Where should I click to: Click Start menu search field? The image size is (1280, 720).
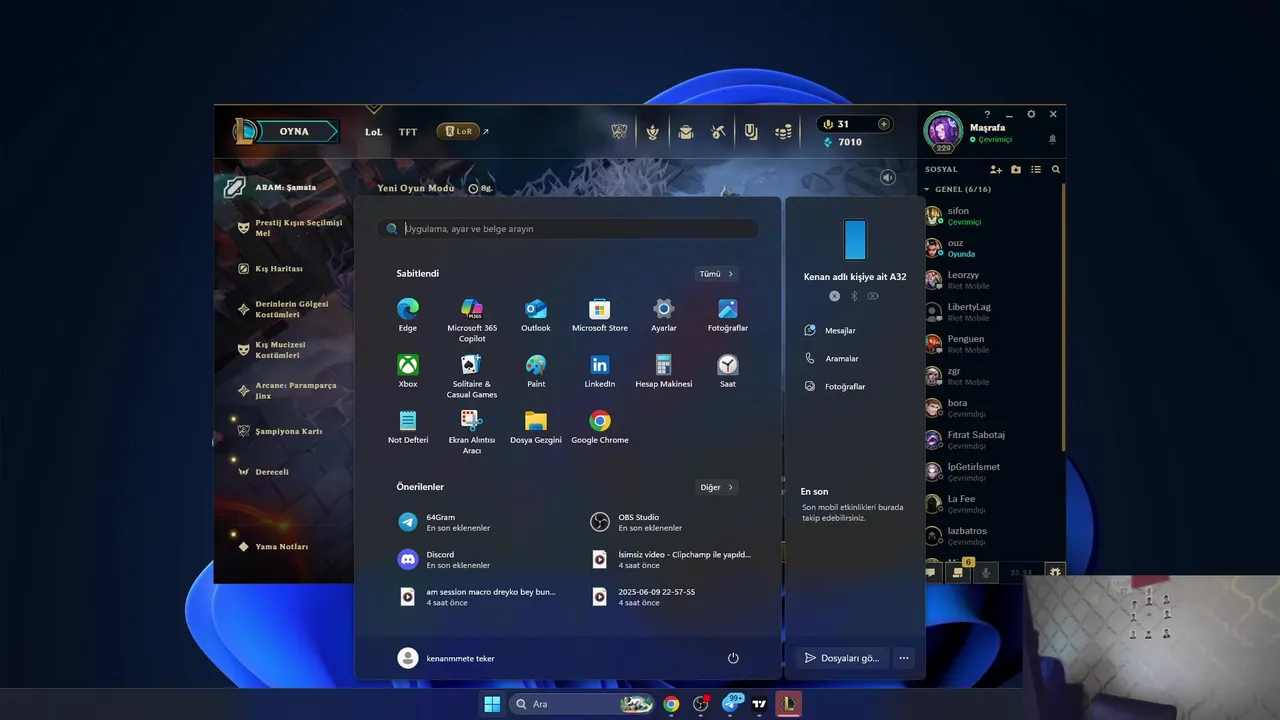568,229
